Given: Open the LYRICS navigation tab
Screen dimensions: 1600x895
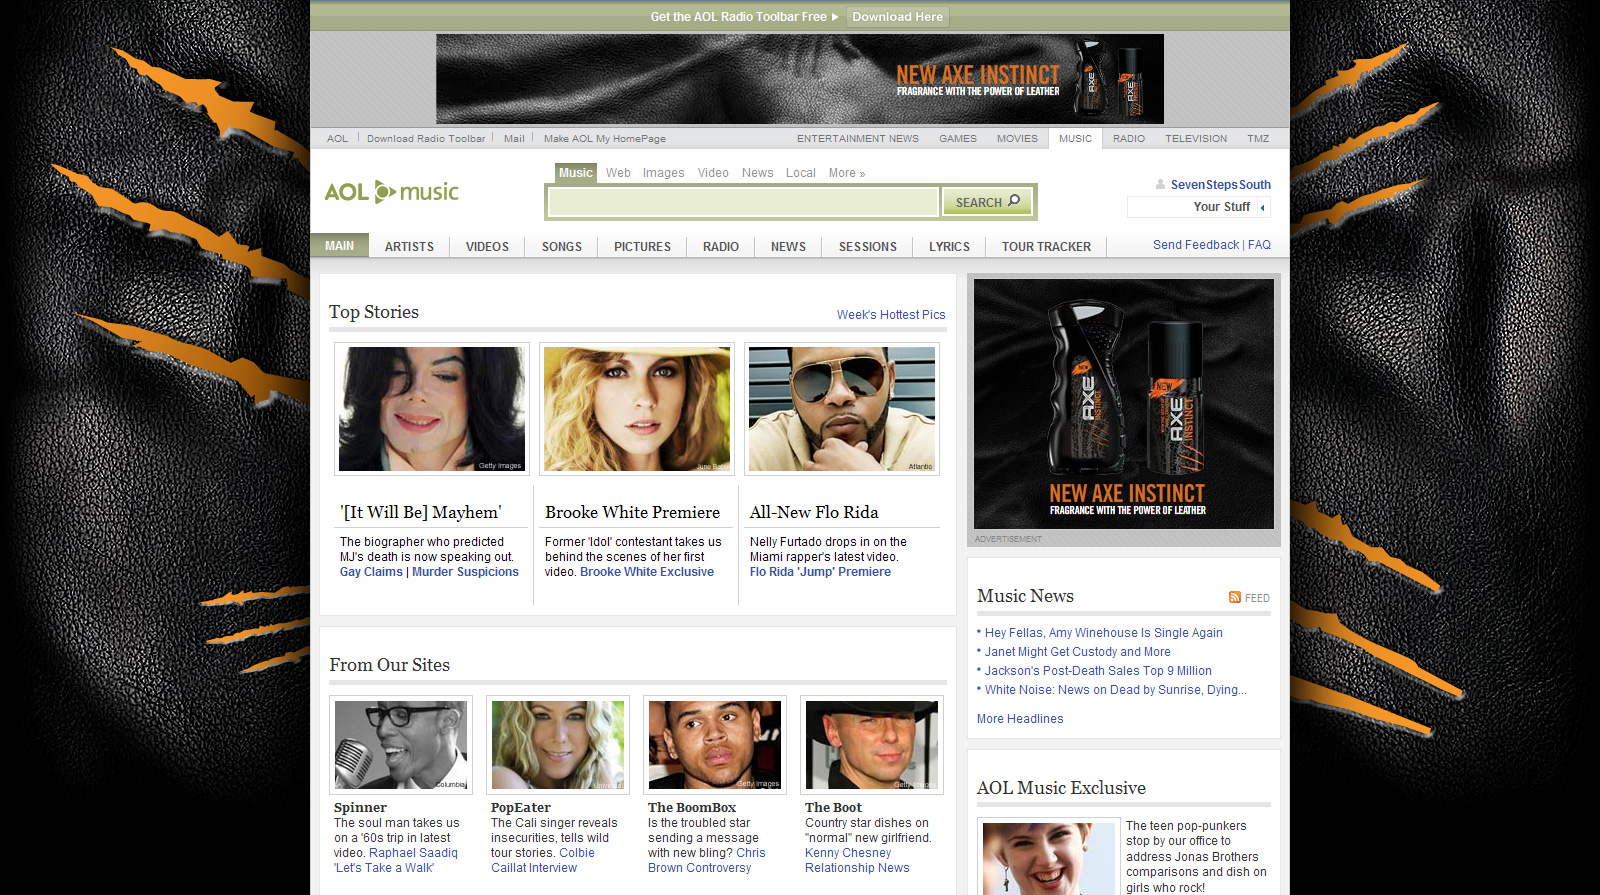Looking at the screenshot, I should click(x=949, y=246).
